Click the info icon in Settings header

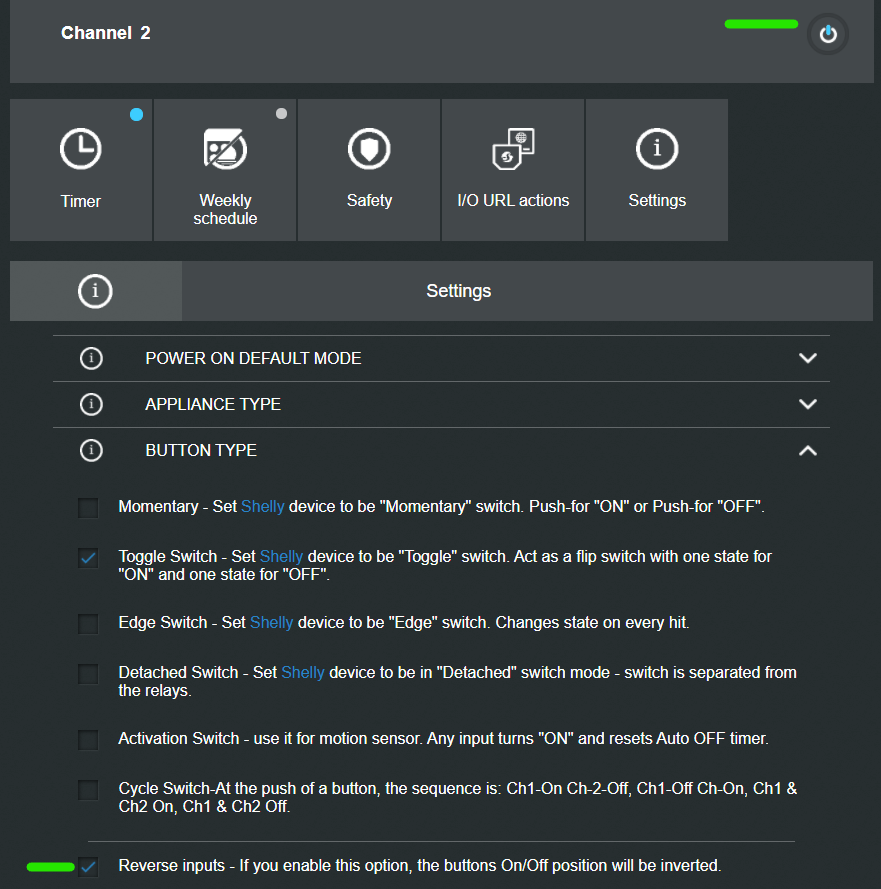coord(96,291)
